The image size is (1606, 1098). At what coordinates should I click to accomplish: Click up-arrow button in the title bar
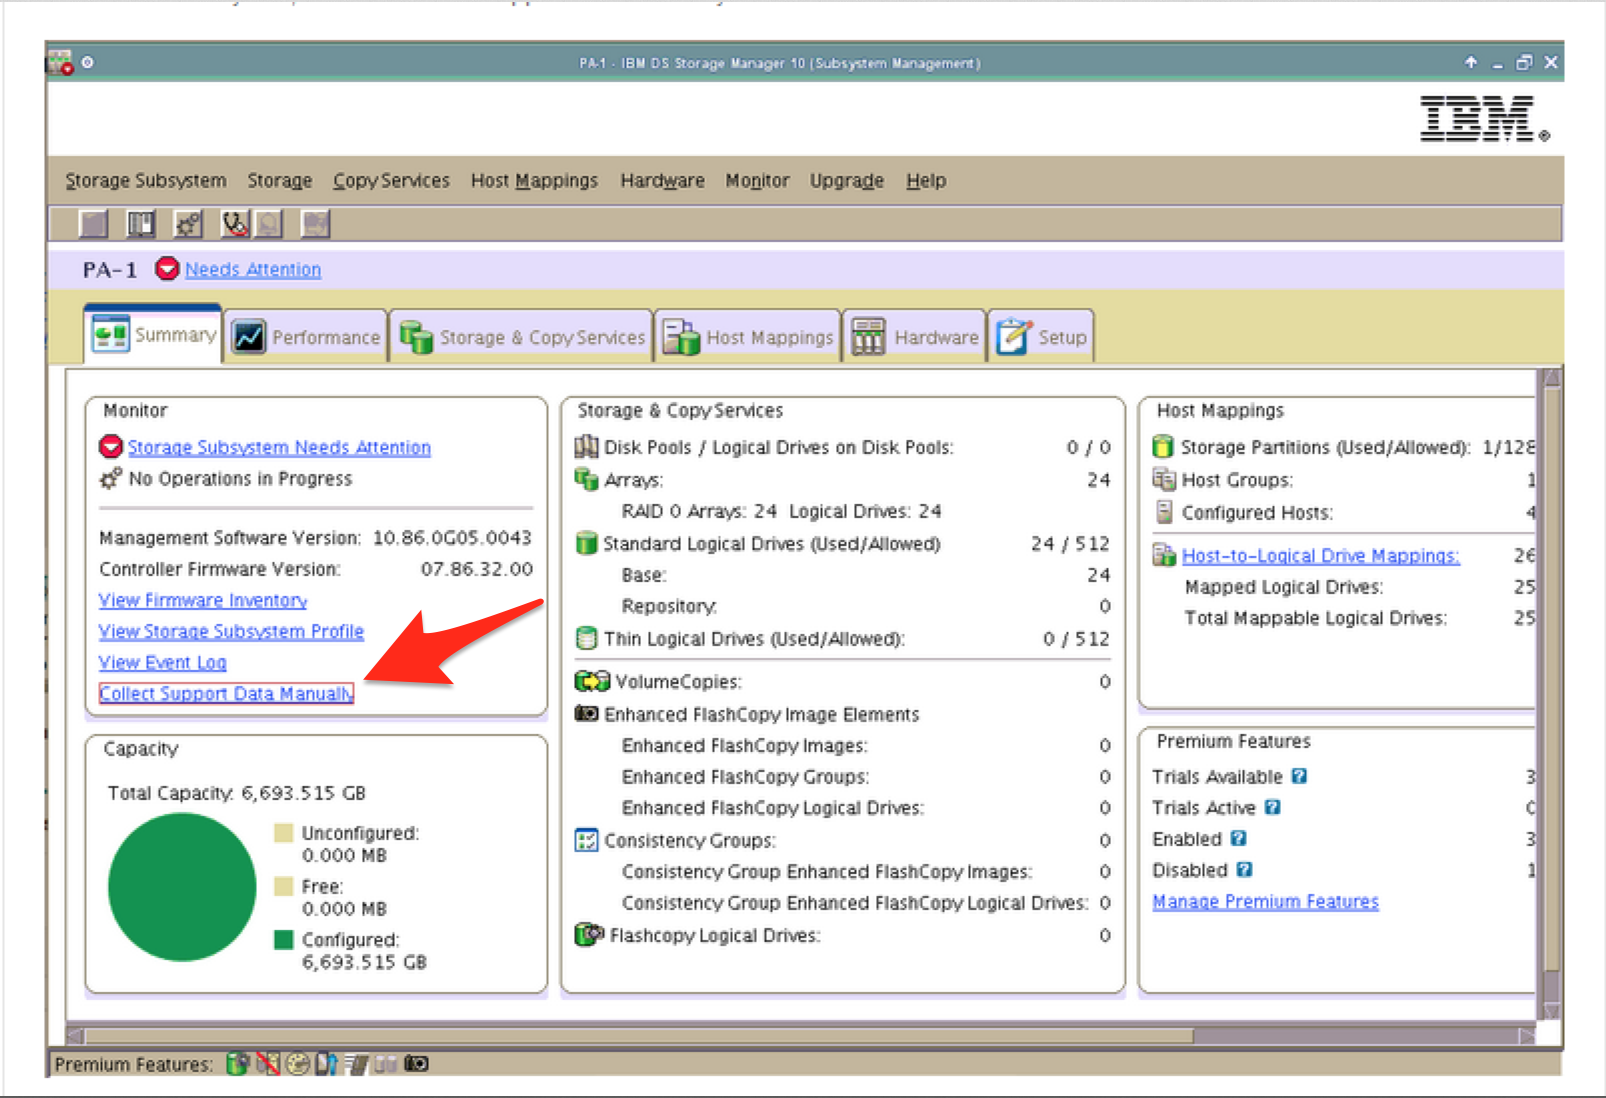1471,62
